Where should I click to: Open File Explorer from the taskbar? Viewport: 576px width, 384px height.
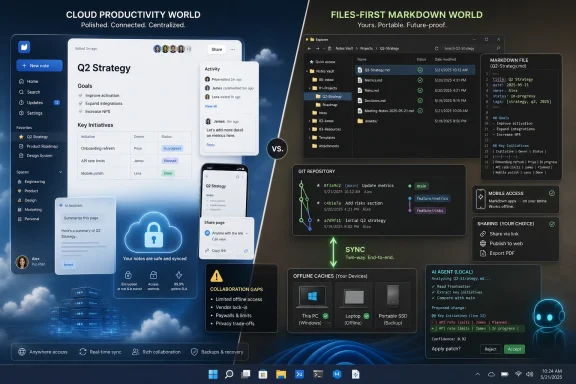281,374
